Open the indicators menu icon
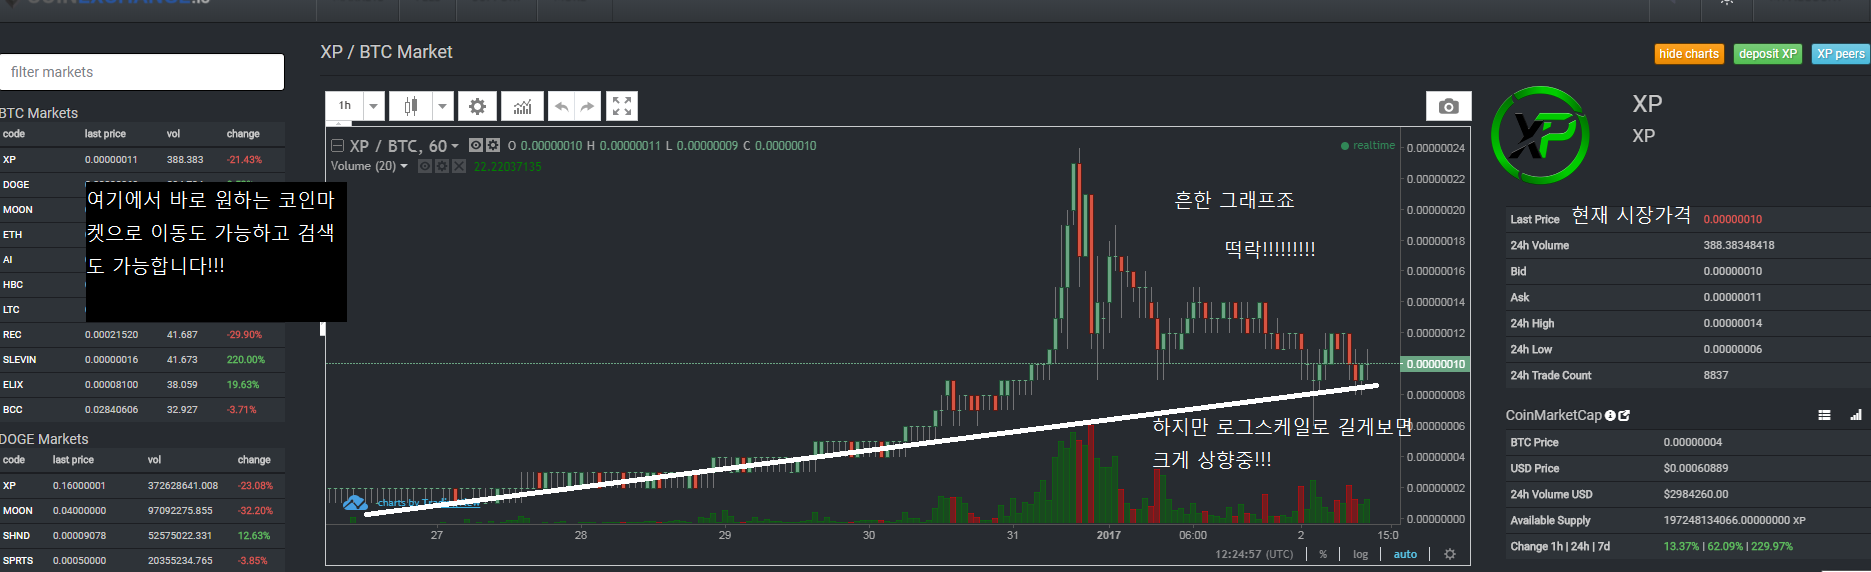1871x572 pixels. click(522, 106)
